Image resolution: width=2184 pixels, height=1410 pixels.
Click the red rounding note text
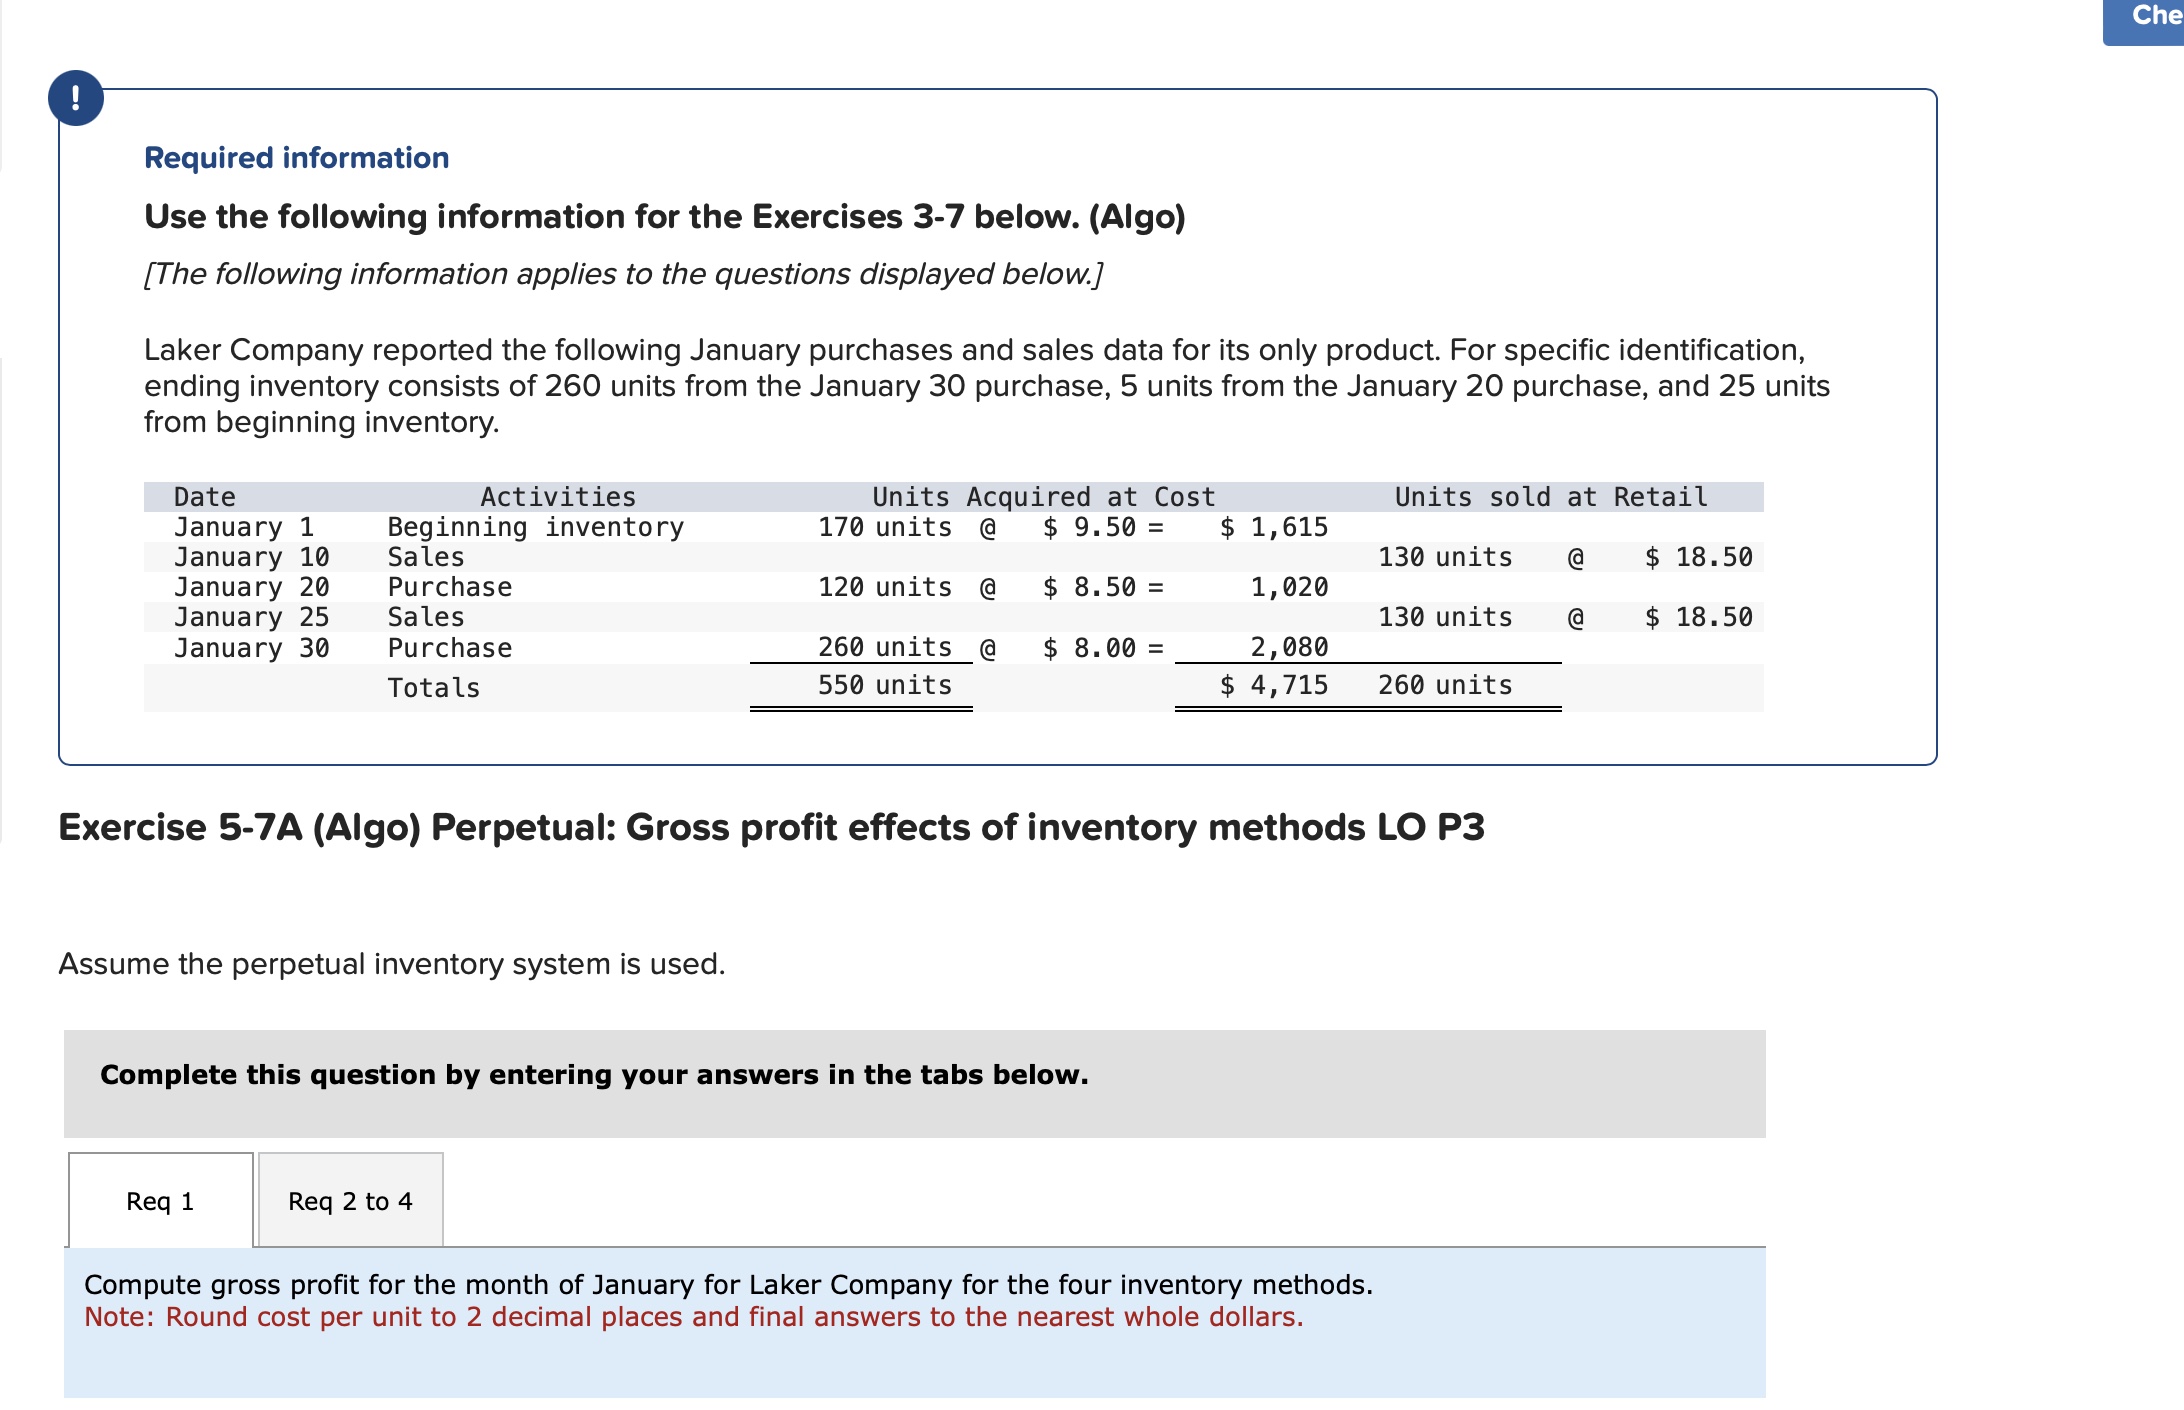[694, 1317]
